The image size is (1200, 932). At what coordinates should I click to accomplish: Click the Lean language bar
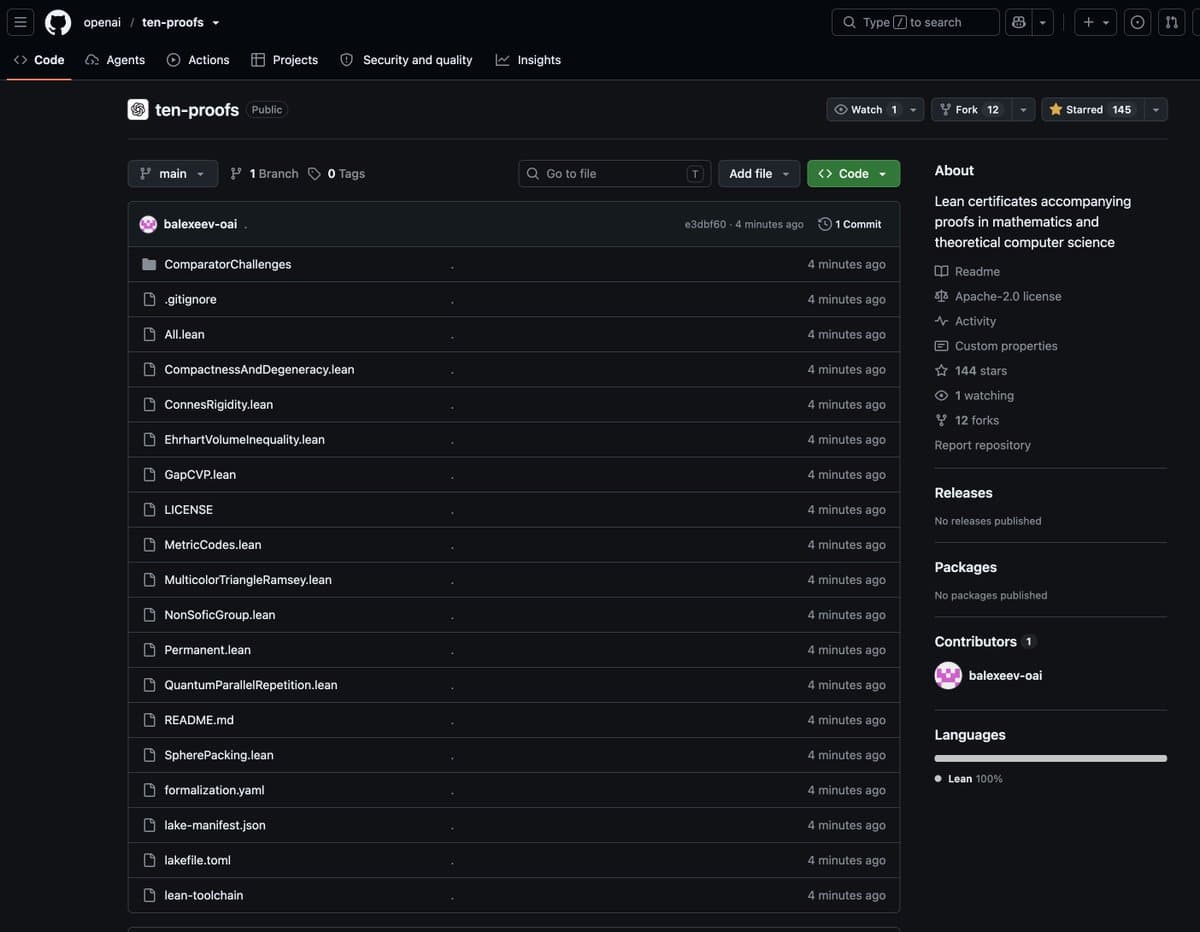1050,758
